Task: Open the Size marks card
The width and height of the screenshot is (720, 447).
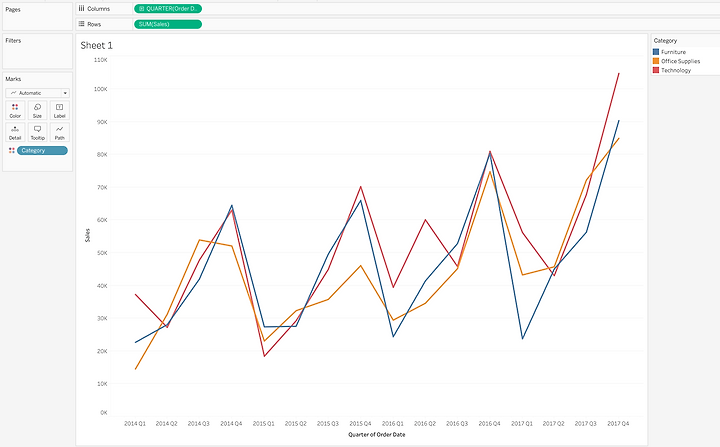Action: click(37, 110)
